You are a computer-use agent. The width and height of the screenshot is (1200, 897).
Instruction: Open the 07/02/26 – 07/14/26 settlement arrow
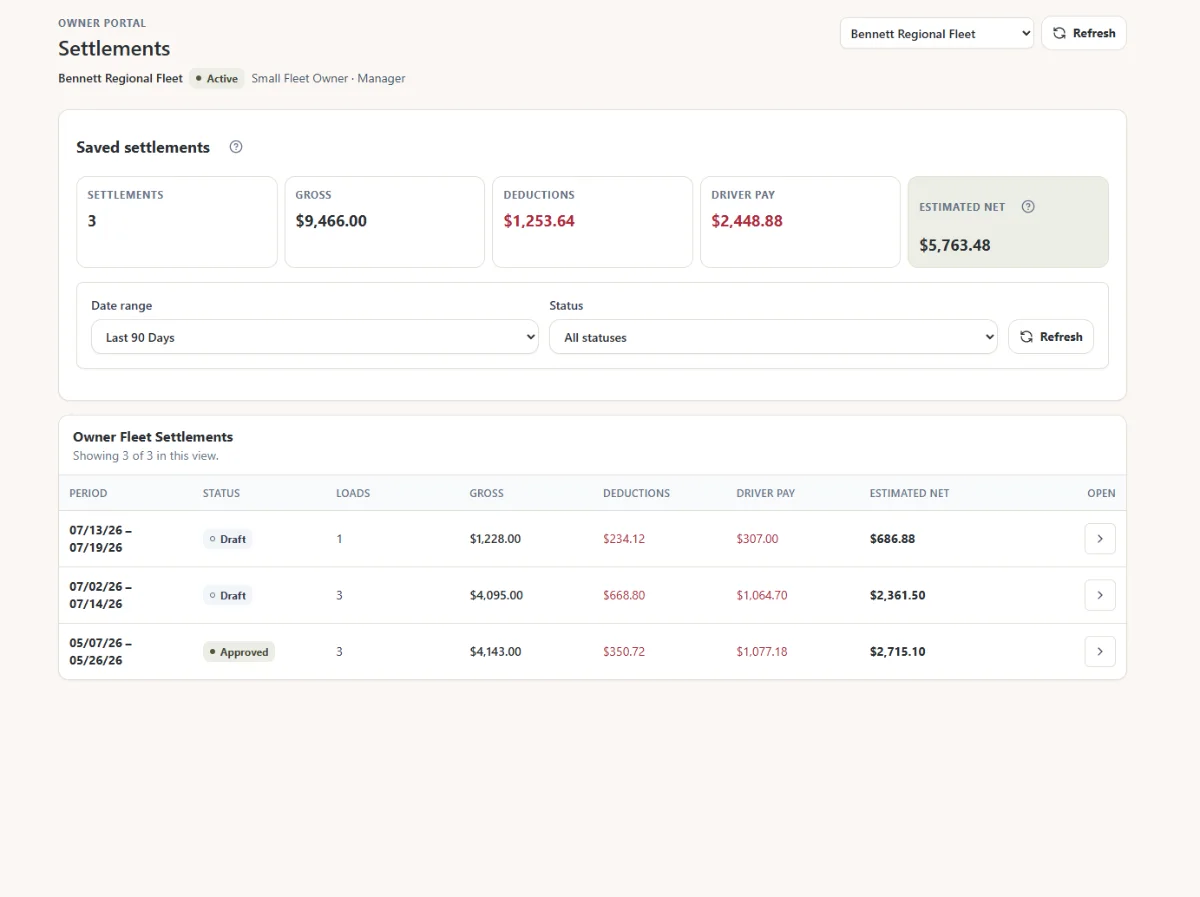point(1100,595)
